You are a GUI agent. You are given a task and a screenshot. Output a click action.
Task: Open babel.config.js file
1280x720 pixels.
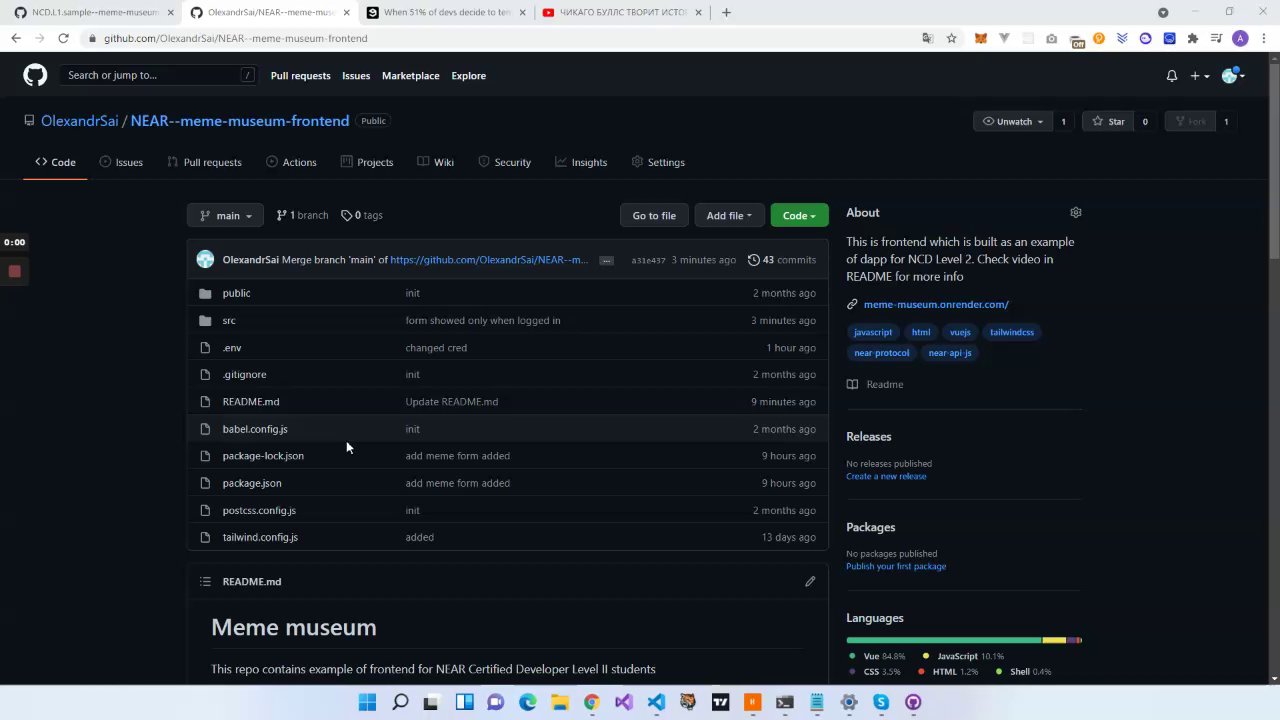[255, 429]
